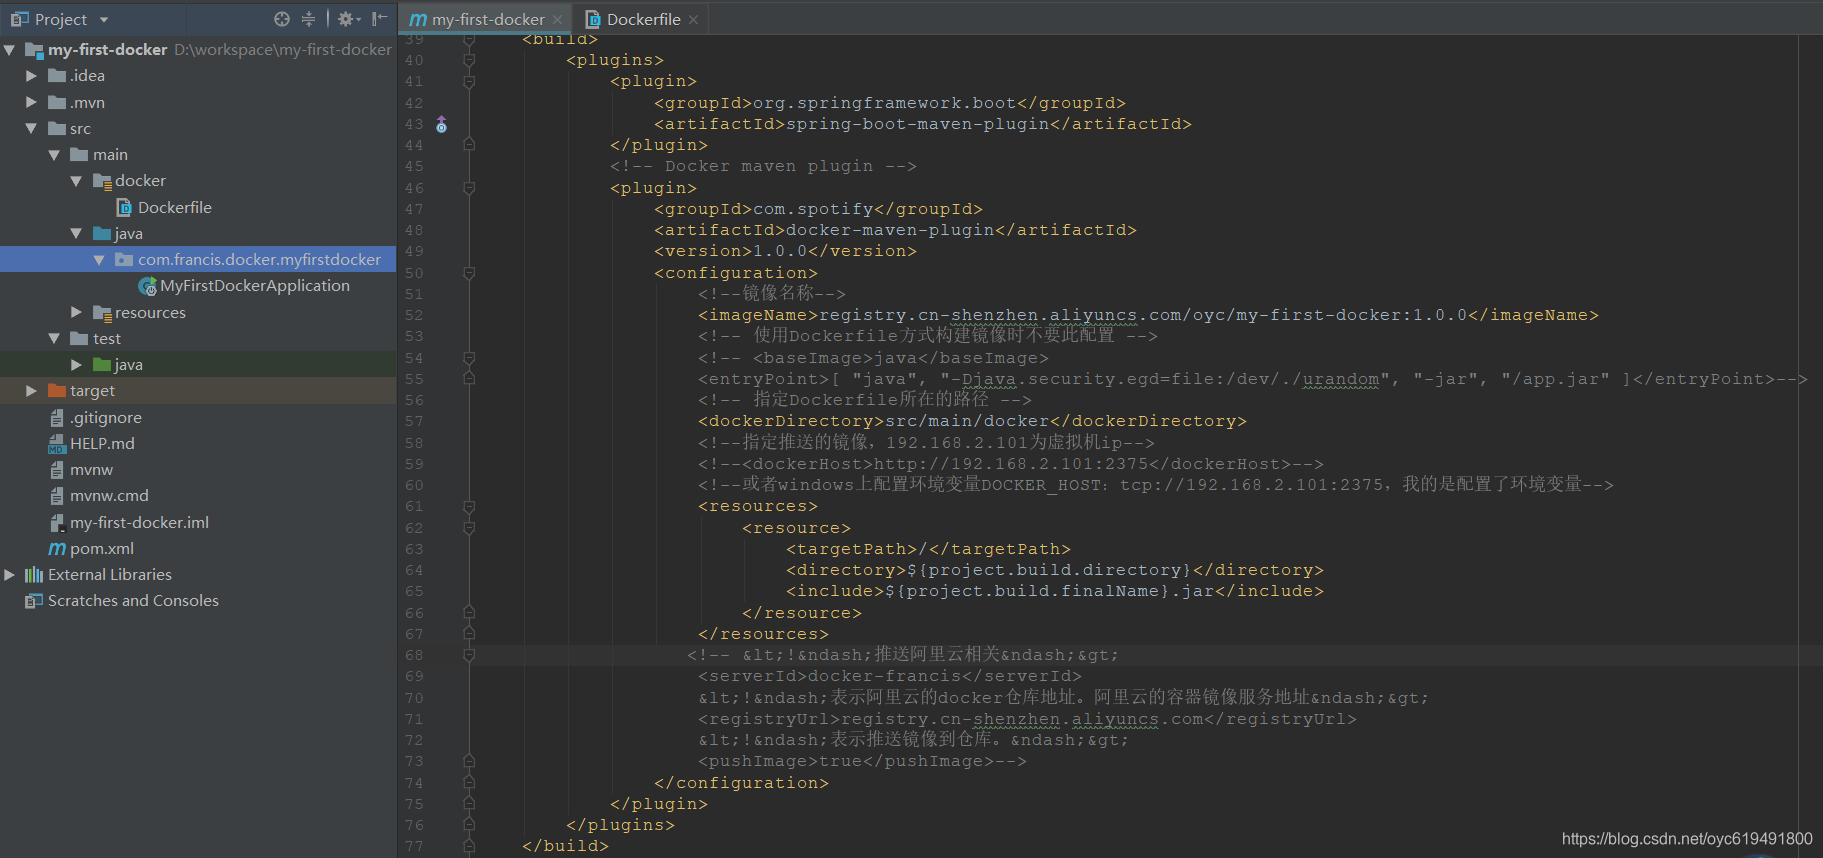Expand the target folder
This screenshot has height=858, width=1823.
(x=31, y=391)
